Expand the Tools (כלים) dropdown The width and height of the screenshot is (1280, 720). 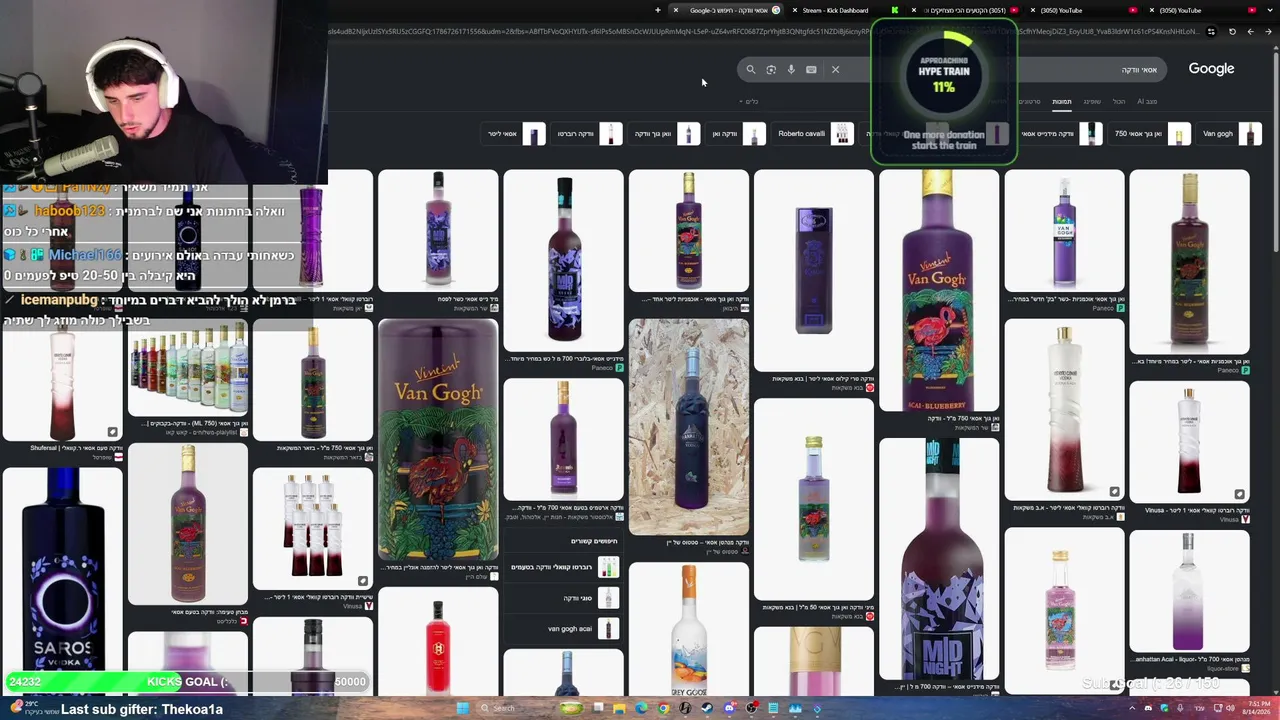click(x=750, y=101)
